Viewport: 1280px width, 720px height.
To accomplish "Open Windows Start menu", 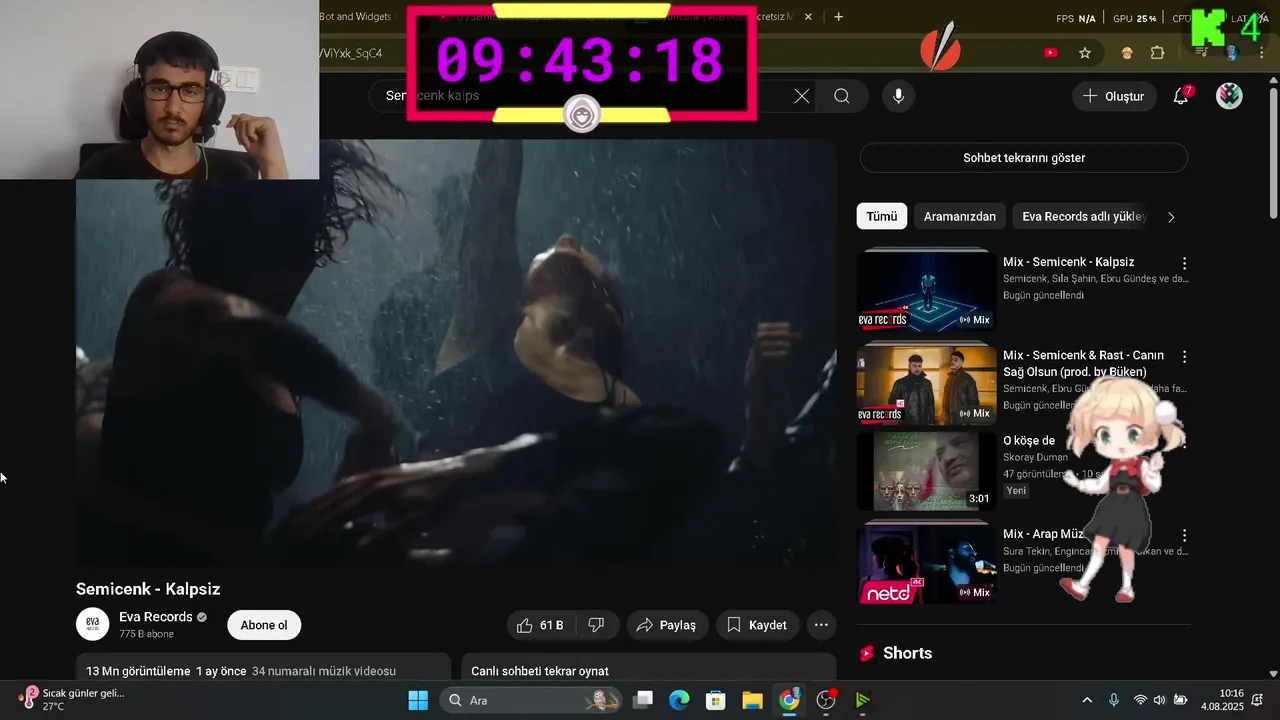I will pos(418,700).
